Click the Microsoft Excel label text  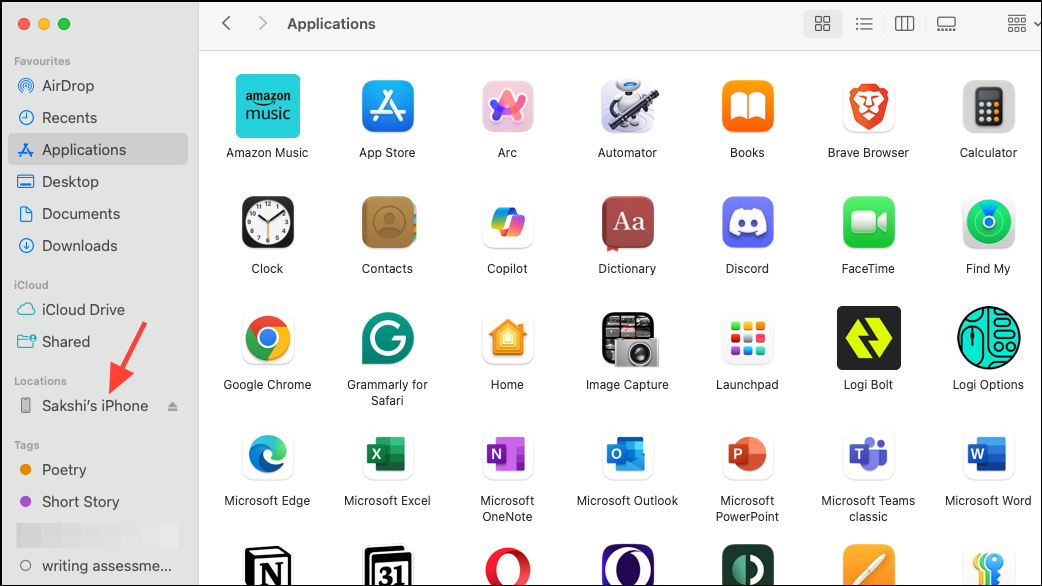pos(387,501)
